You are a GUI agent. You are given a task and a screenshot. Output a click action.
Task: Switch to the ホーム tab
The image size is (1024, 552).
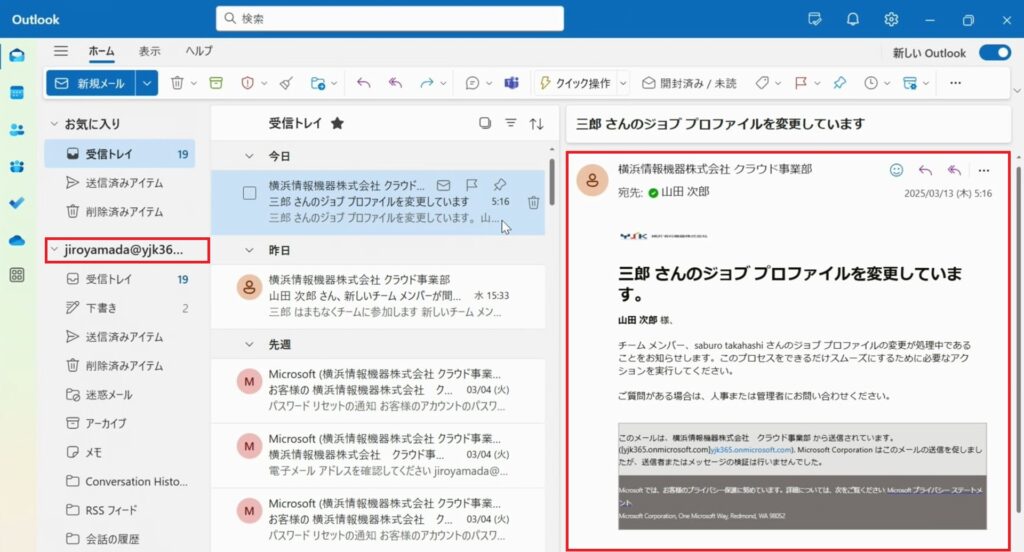pos(101,51)
